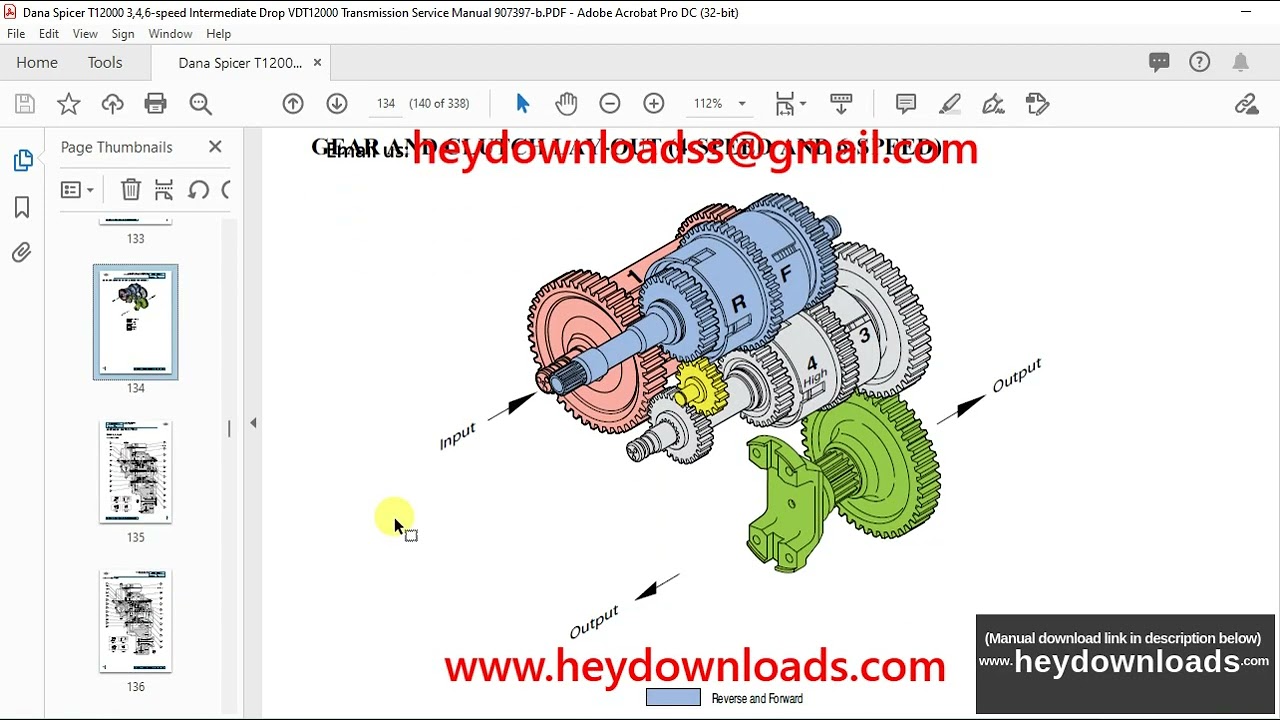Screen dimensions: 1280x720
Task: Open the fit page options tool
Action: pos(785,104)
